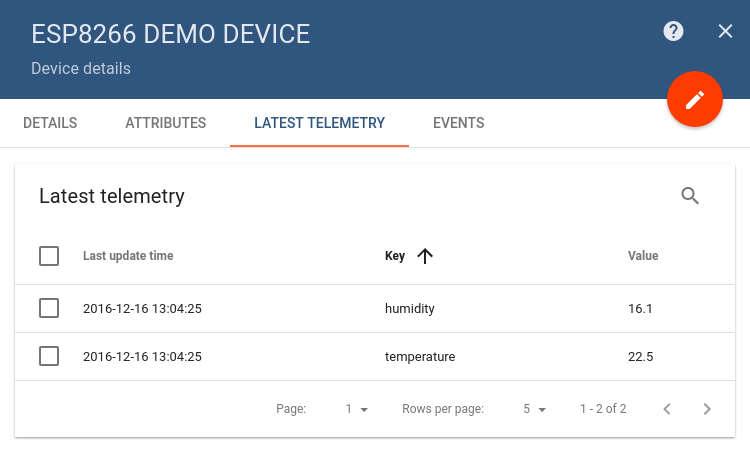Select the temperature row checkbox
The image size is (750, 452).
pyautogui.click(x=49, y=356)
